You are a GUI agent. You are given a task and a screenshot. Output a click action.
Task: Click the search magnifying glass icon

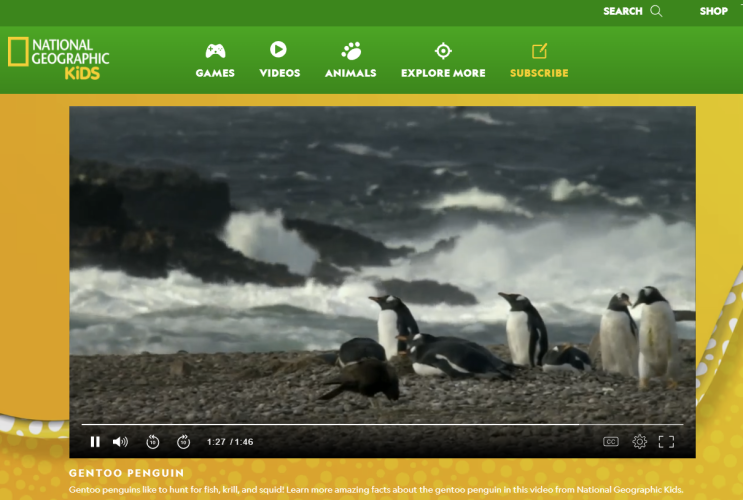[x=656, y=11]
